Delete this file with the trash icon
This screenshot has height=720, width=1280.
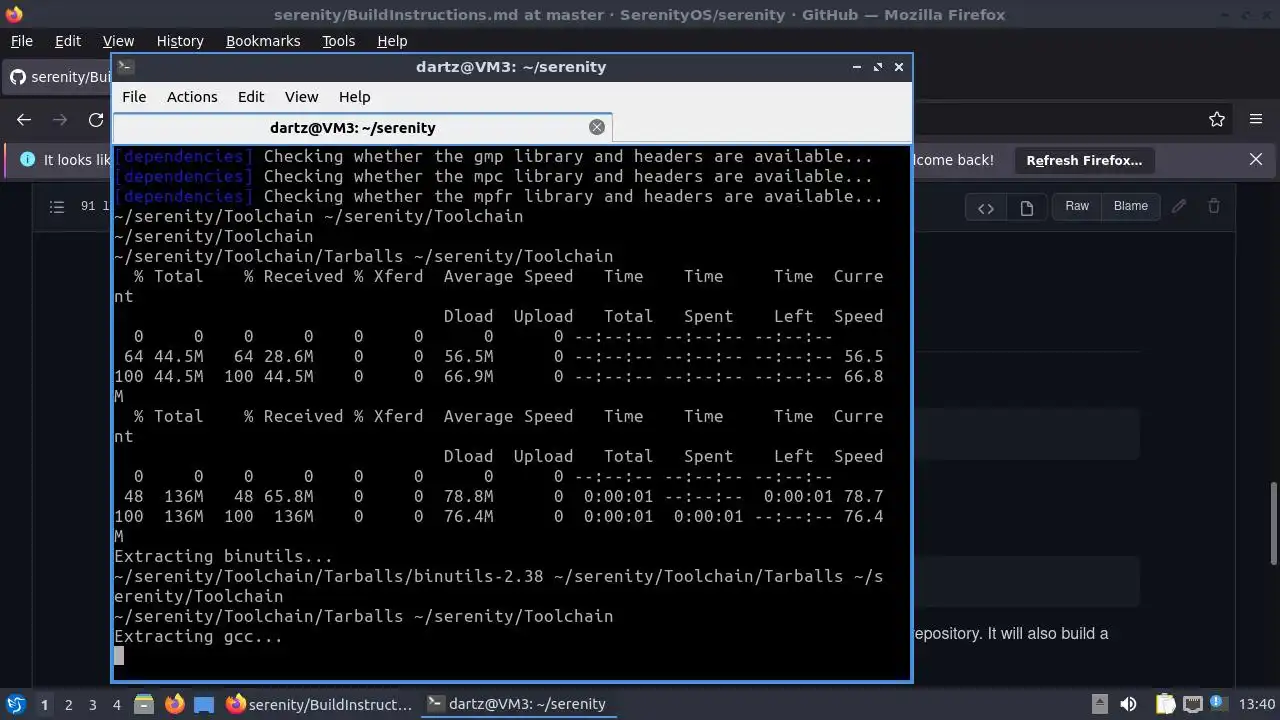[1214, 206]
